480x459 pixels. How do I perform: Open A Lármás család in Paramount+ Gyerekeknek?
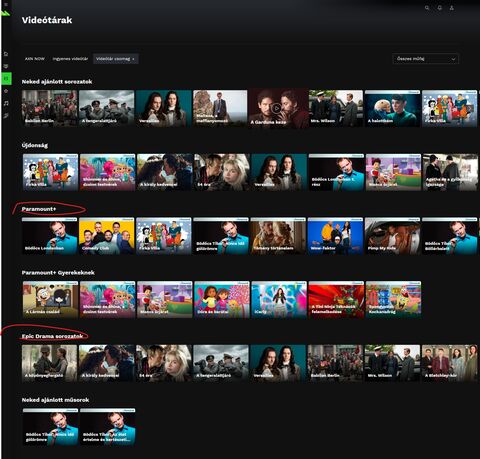pos(50,299)
